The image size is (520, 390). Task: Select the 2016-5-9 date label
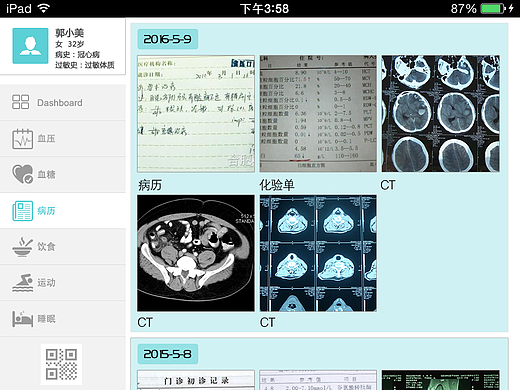pos(168,39)
